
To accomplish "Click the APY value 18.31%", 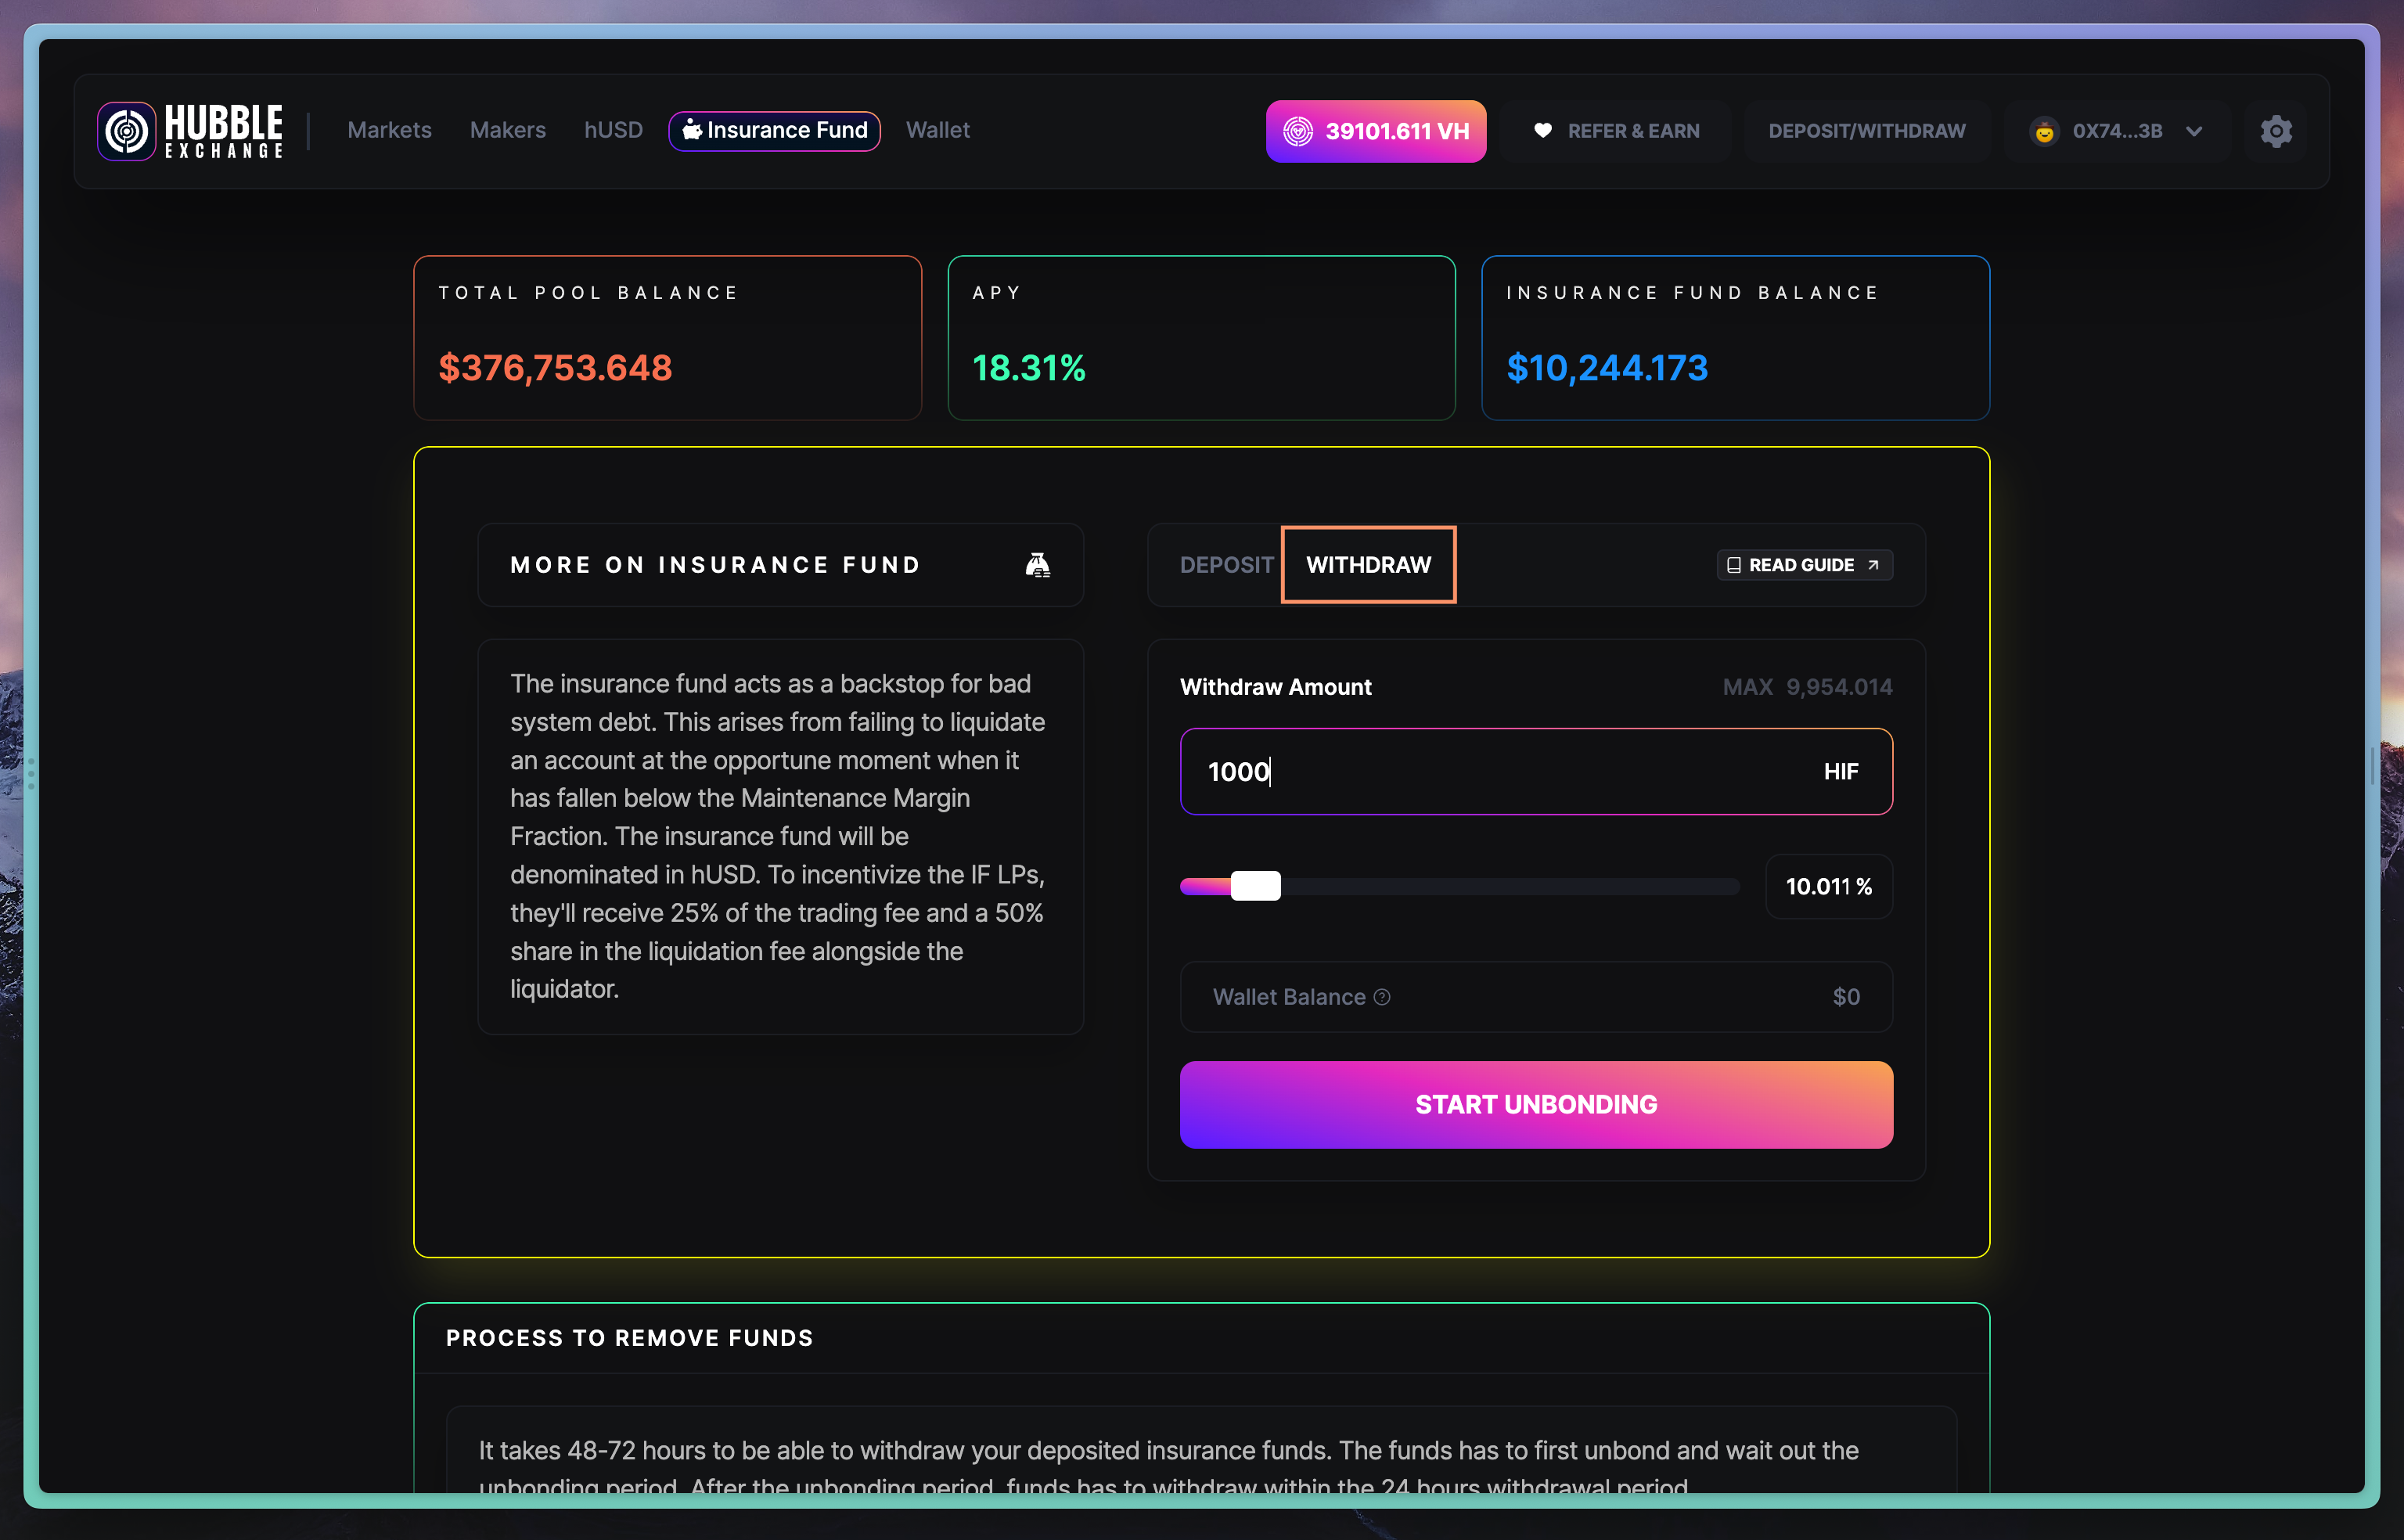I will click(x=1029, y=368).
